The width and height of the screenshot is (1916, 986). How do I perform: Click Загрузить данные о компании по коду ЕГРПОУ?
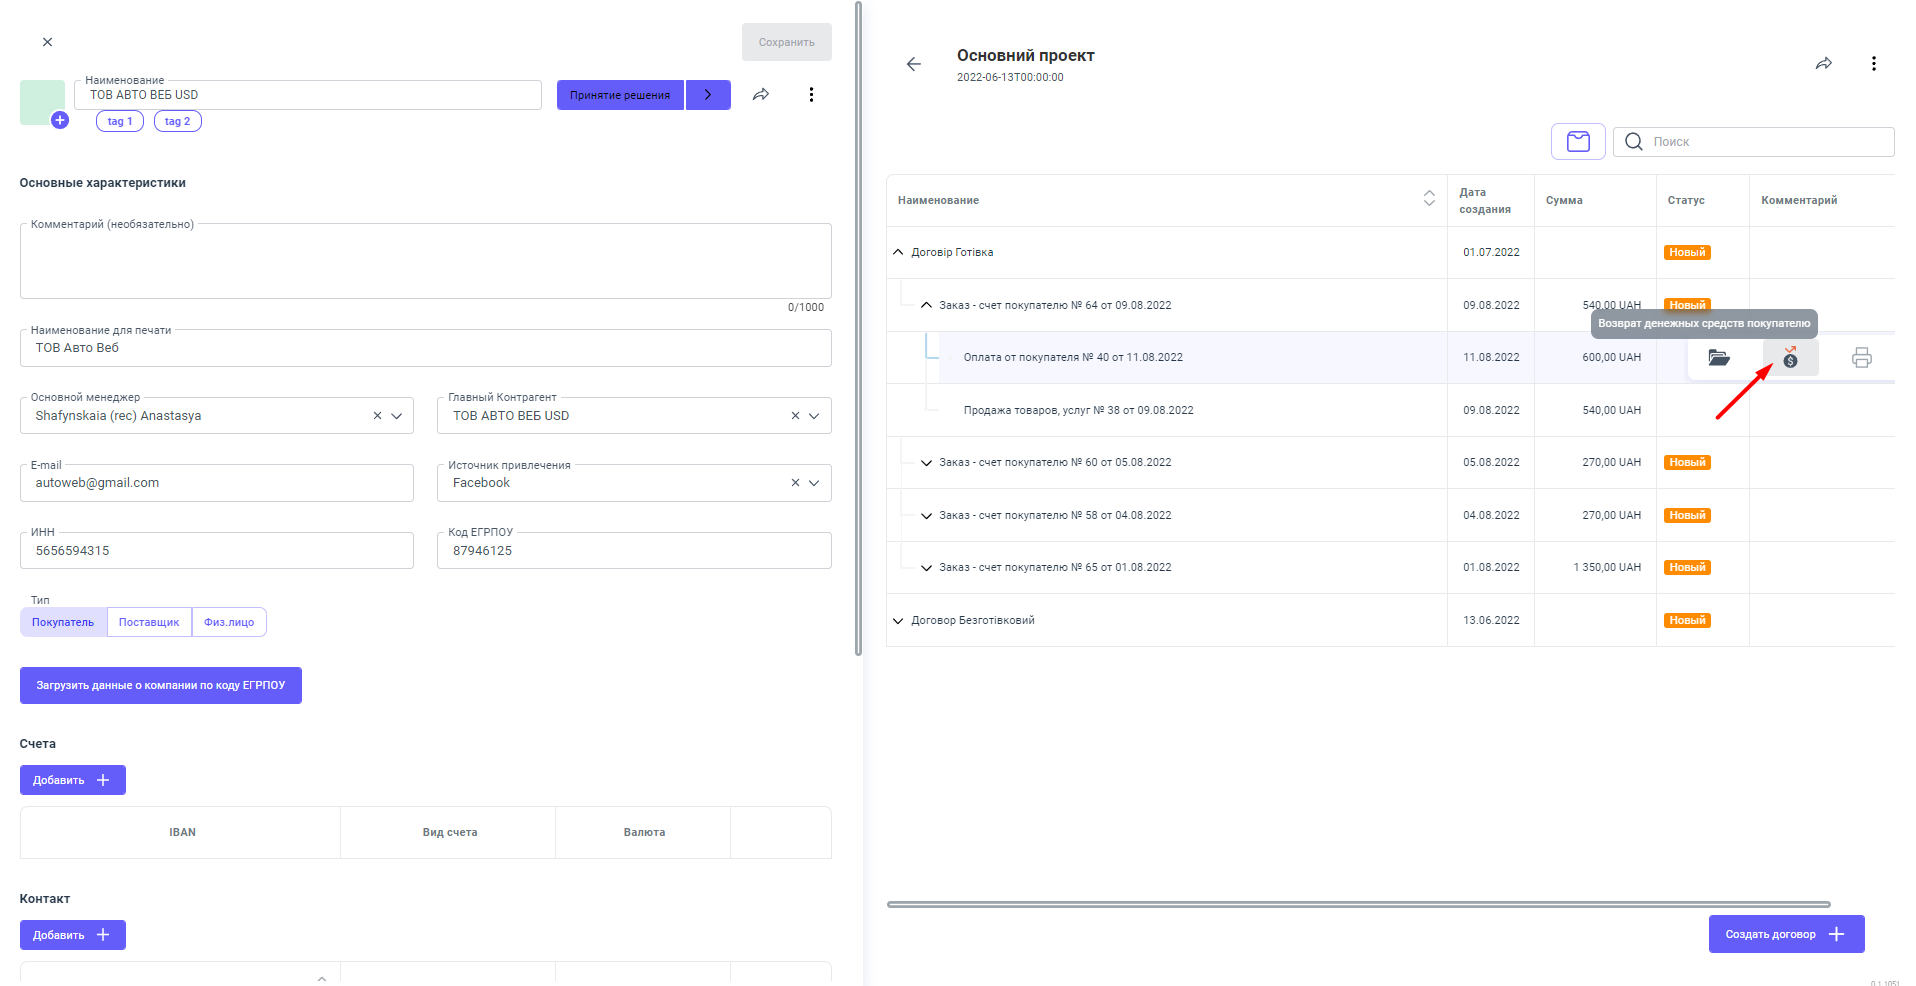[161, 686]
